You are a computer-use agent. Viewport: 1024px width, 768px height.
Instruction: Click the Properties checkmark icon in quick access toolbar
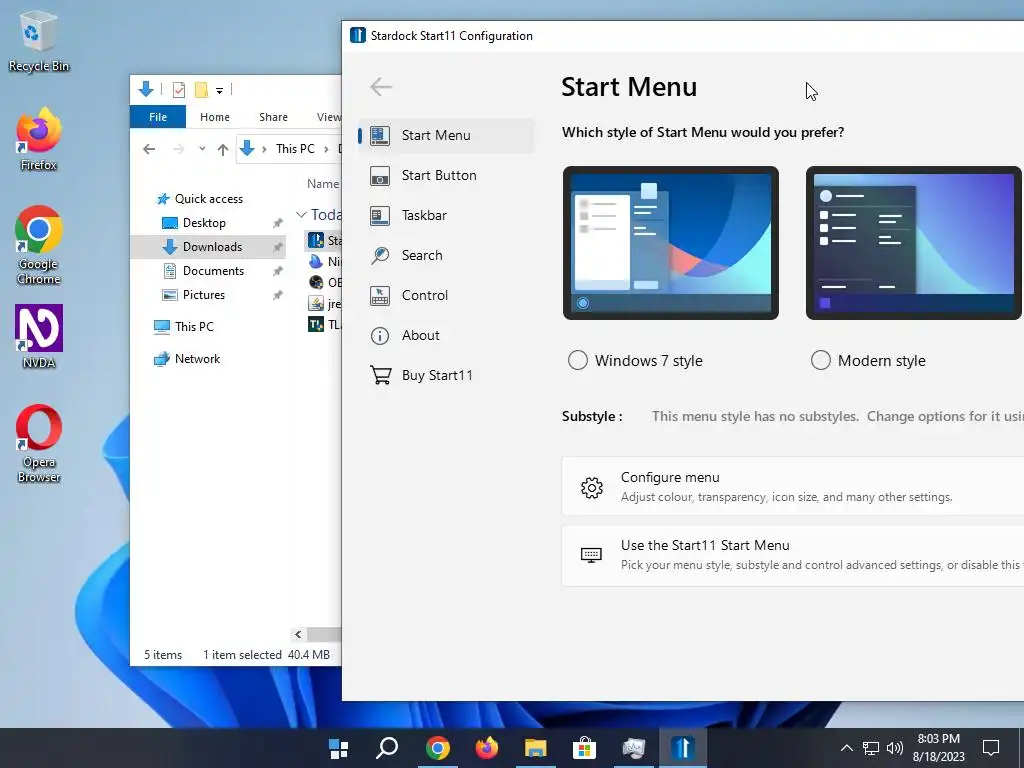(x=178, y=89)
